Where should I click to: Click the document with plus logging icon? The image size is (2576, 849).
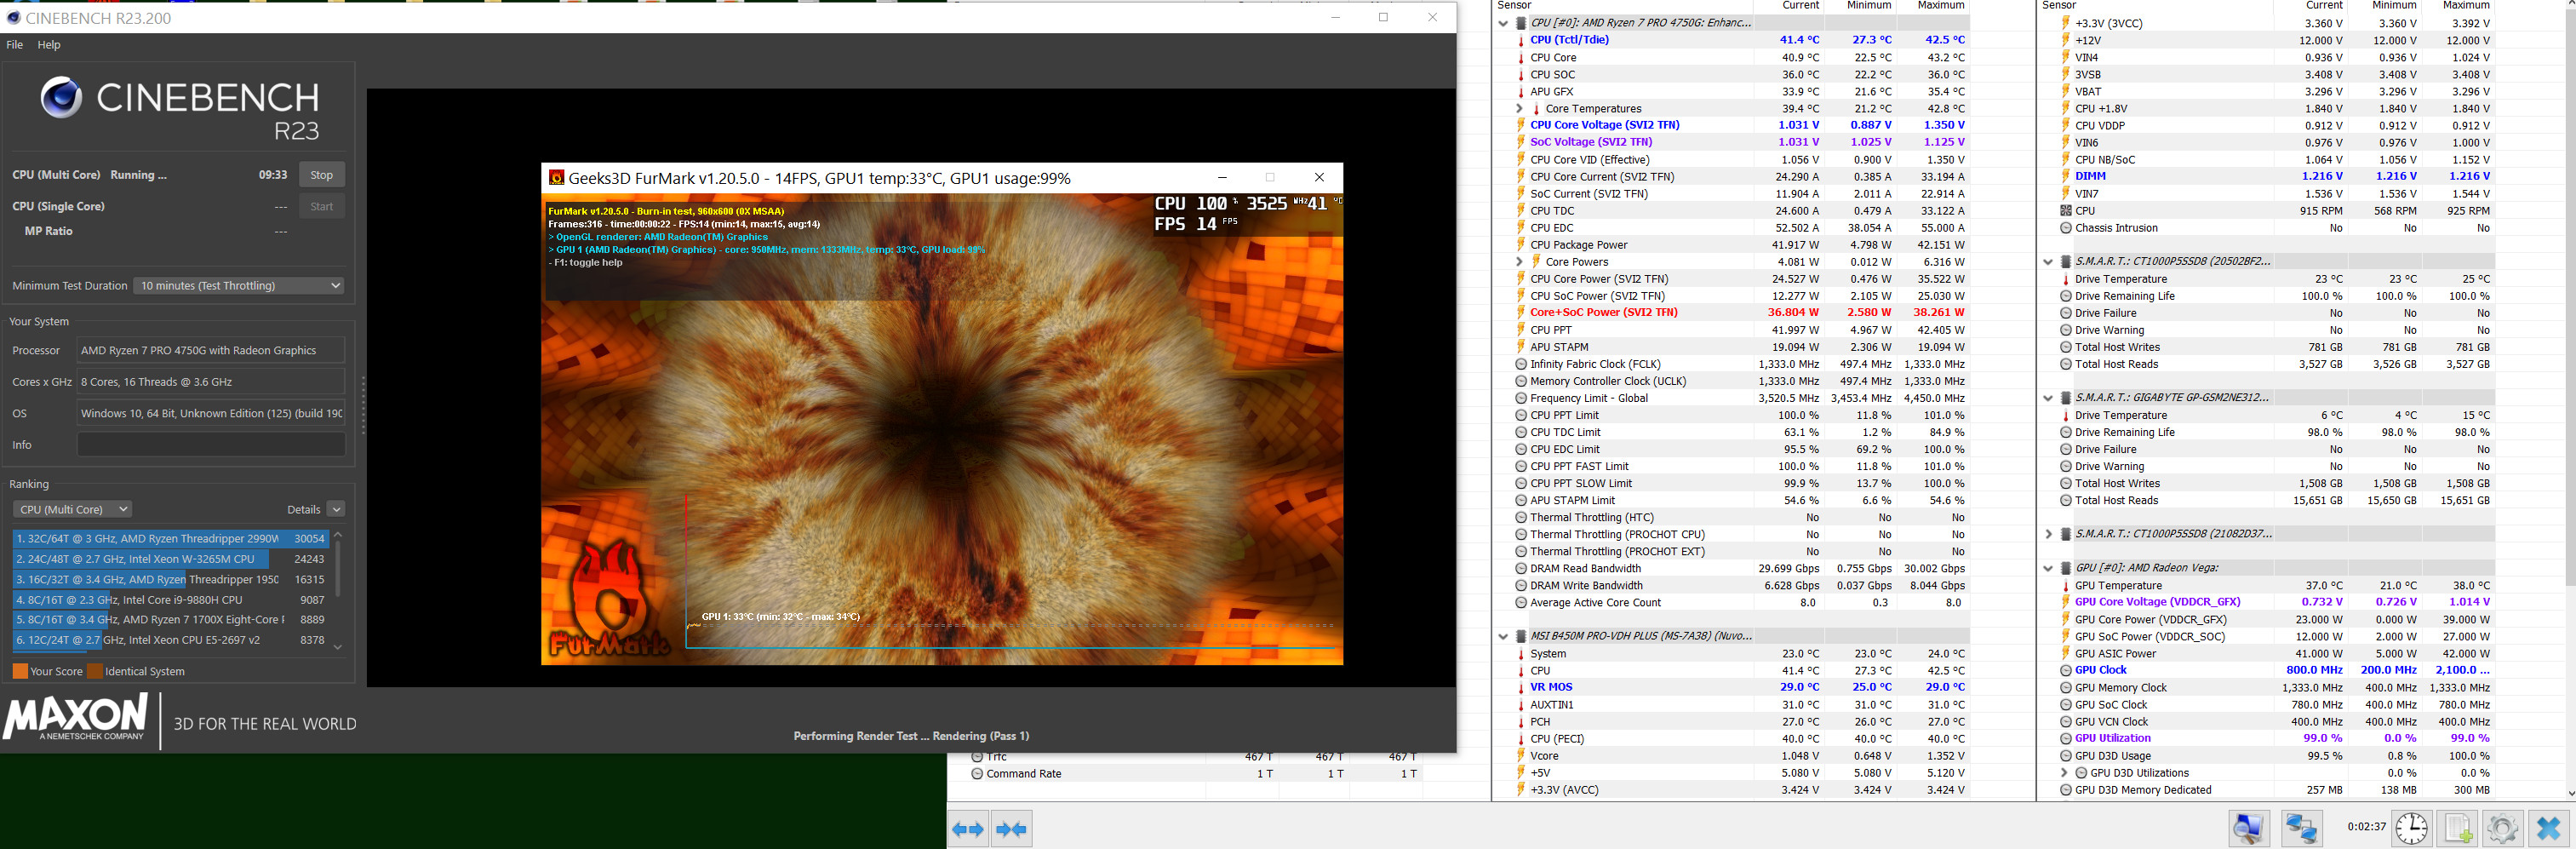2458,829
